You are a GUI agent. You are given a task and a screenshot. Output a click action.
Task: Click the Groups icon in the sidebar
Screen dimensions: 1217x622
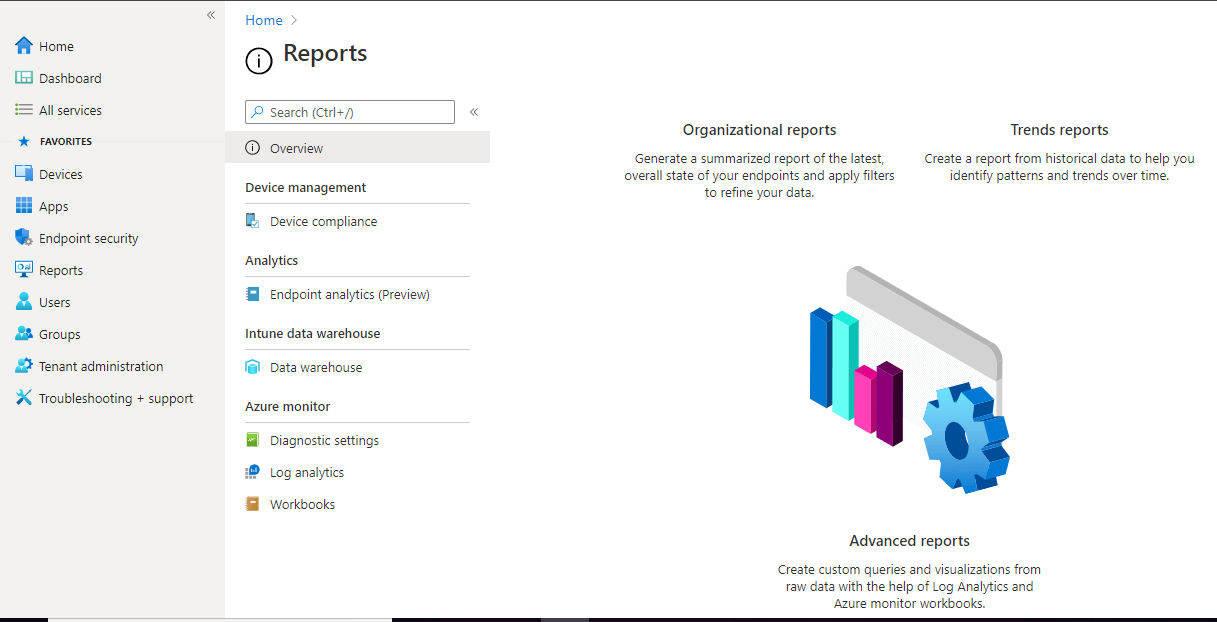coord(24,334)
